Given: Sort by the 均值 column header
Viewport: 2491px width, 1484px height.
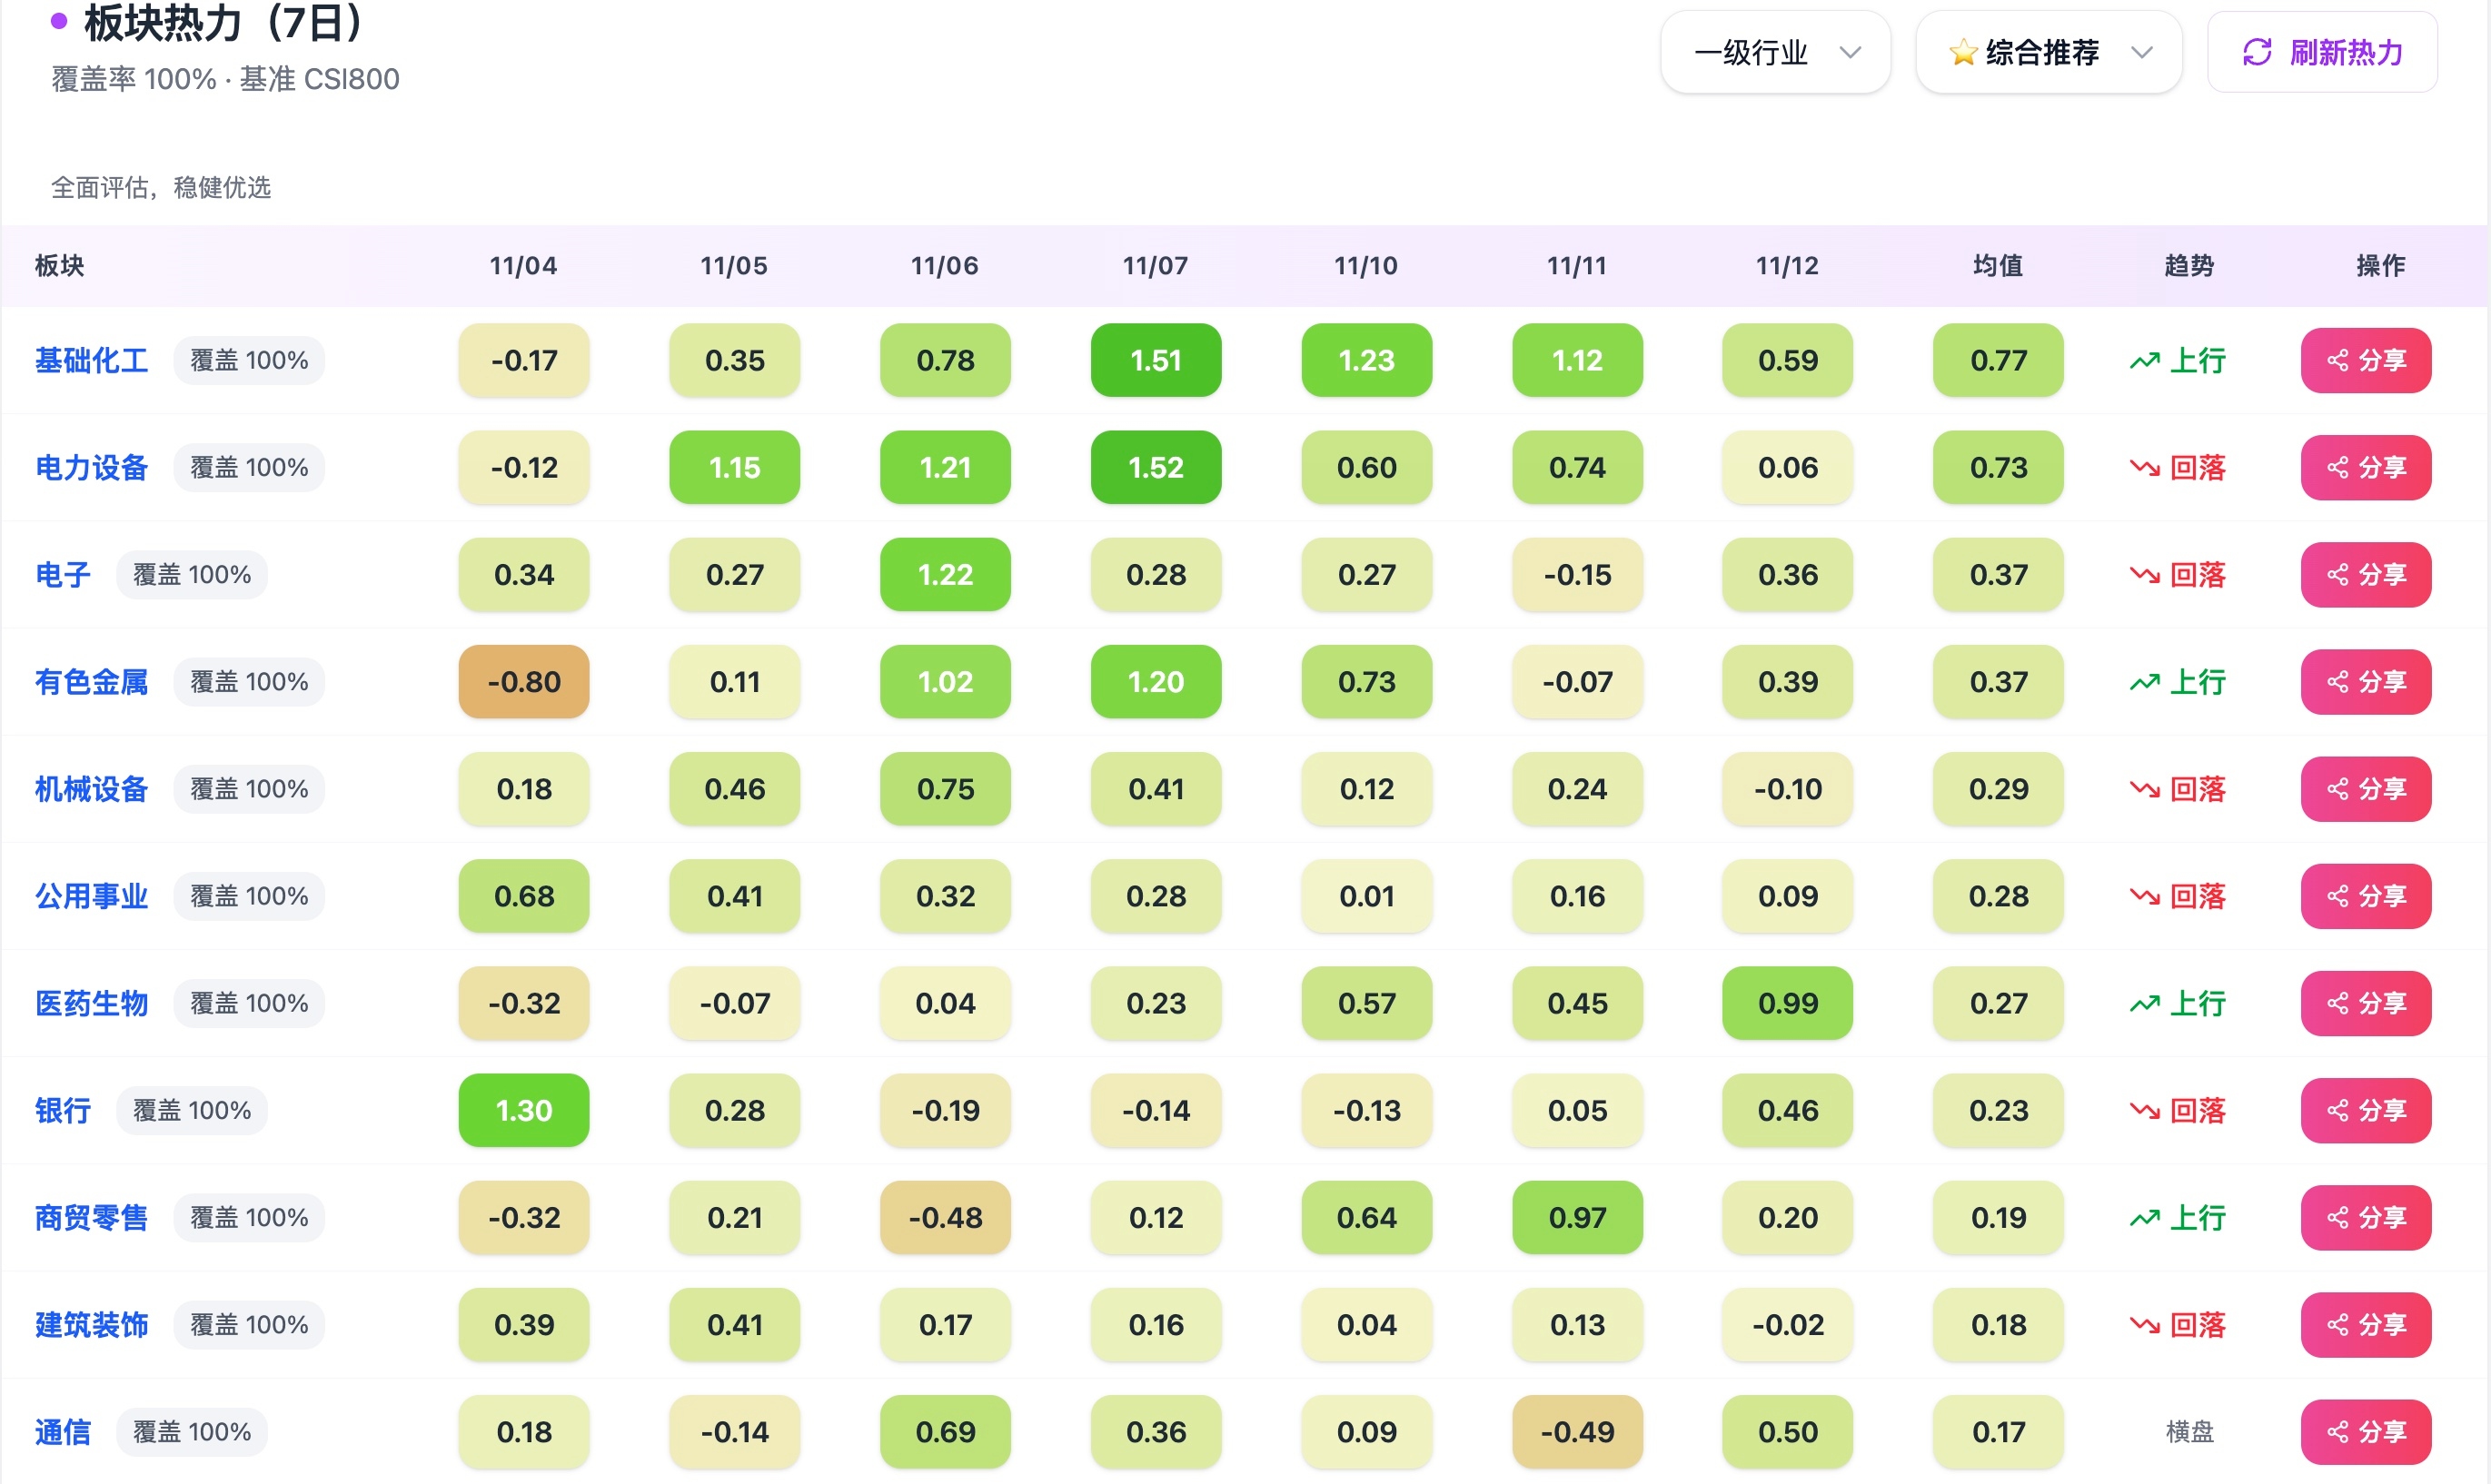Looking at the screenshot, I should (x=1997, y=266).
